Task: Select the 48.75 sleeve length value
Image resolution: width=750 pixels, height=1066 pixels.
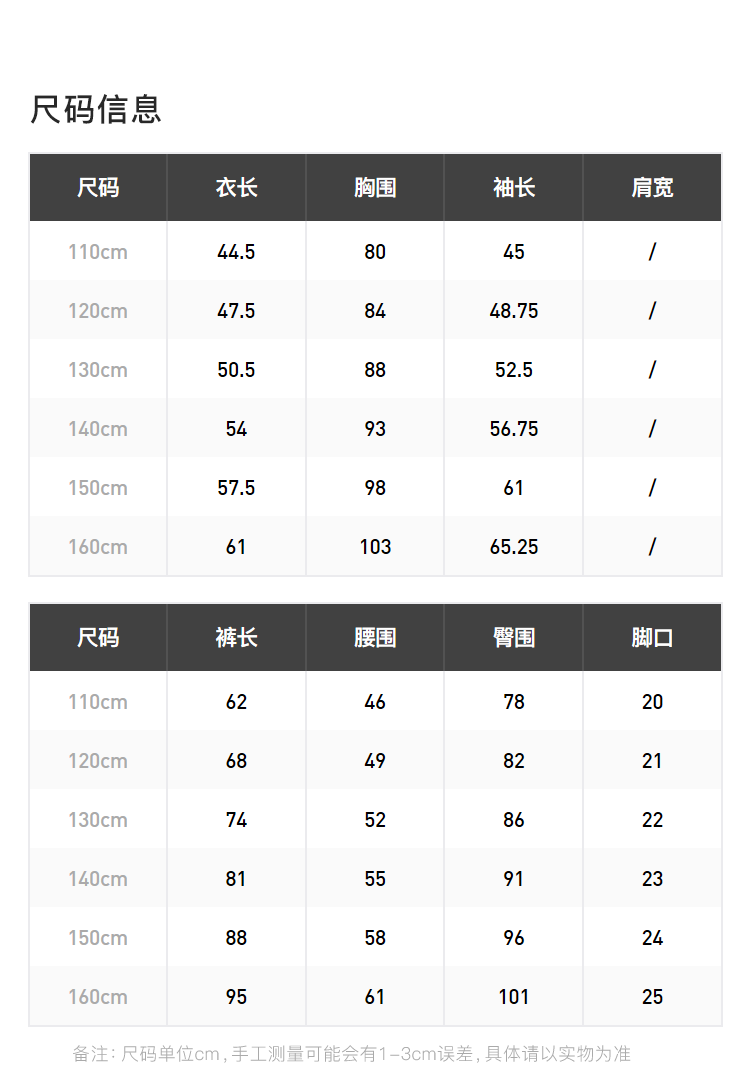Action: click(x=514, y=311)
